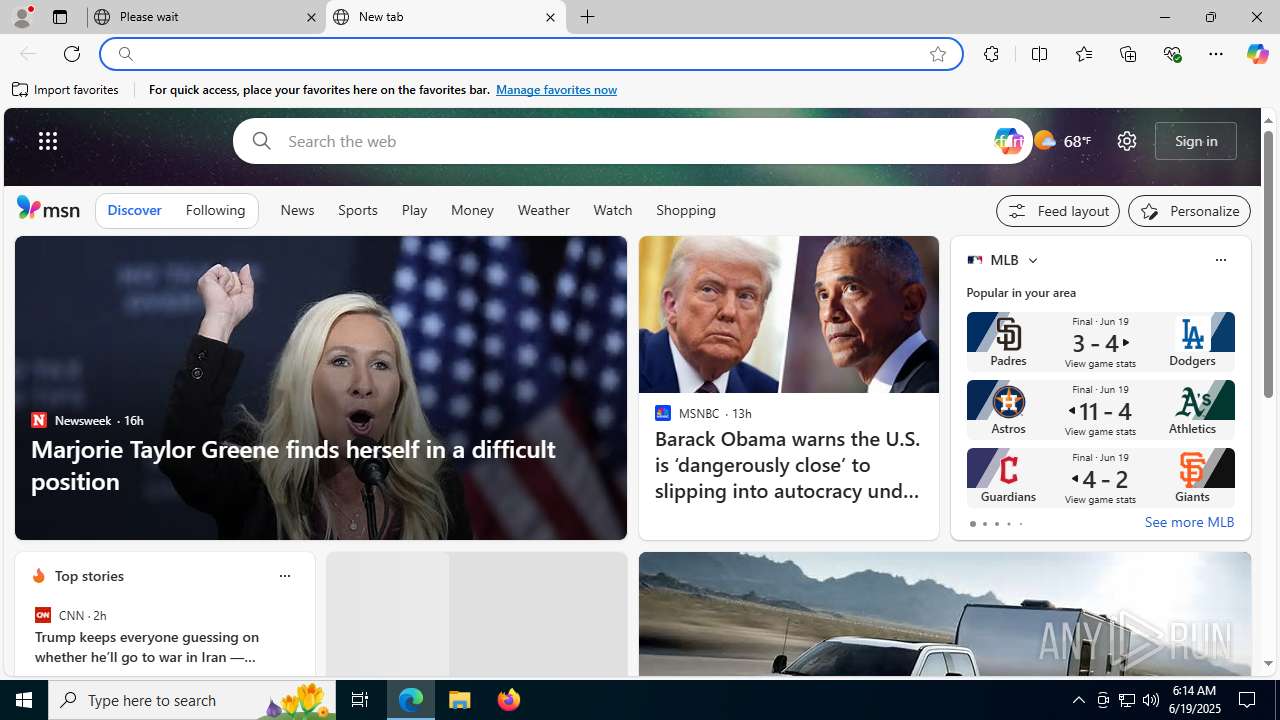Open the weather 68°F widget
The height and width of the screenshot is (720, 1280).
coord(1062,141)
